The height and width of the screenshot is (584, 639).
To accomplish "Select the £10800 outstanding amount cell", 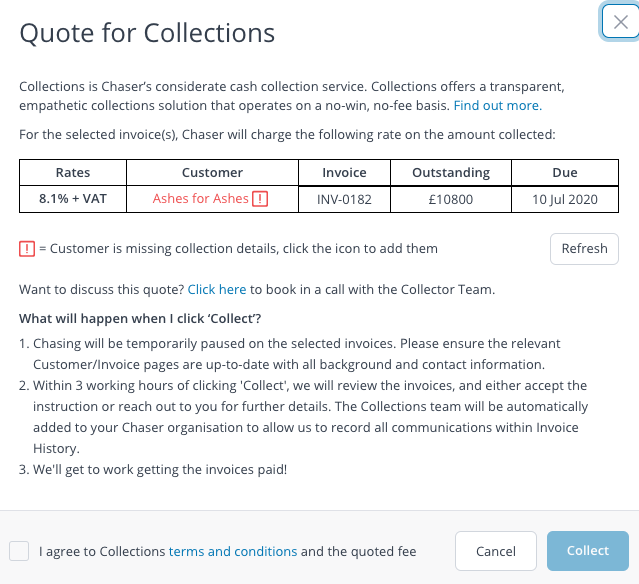I will click(x=451, y=199).
